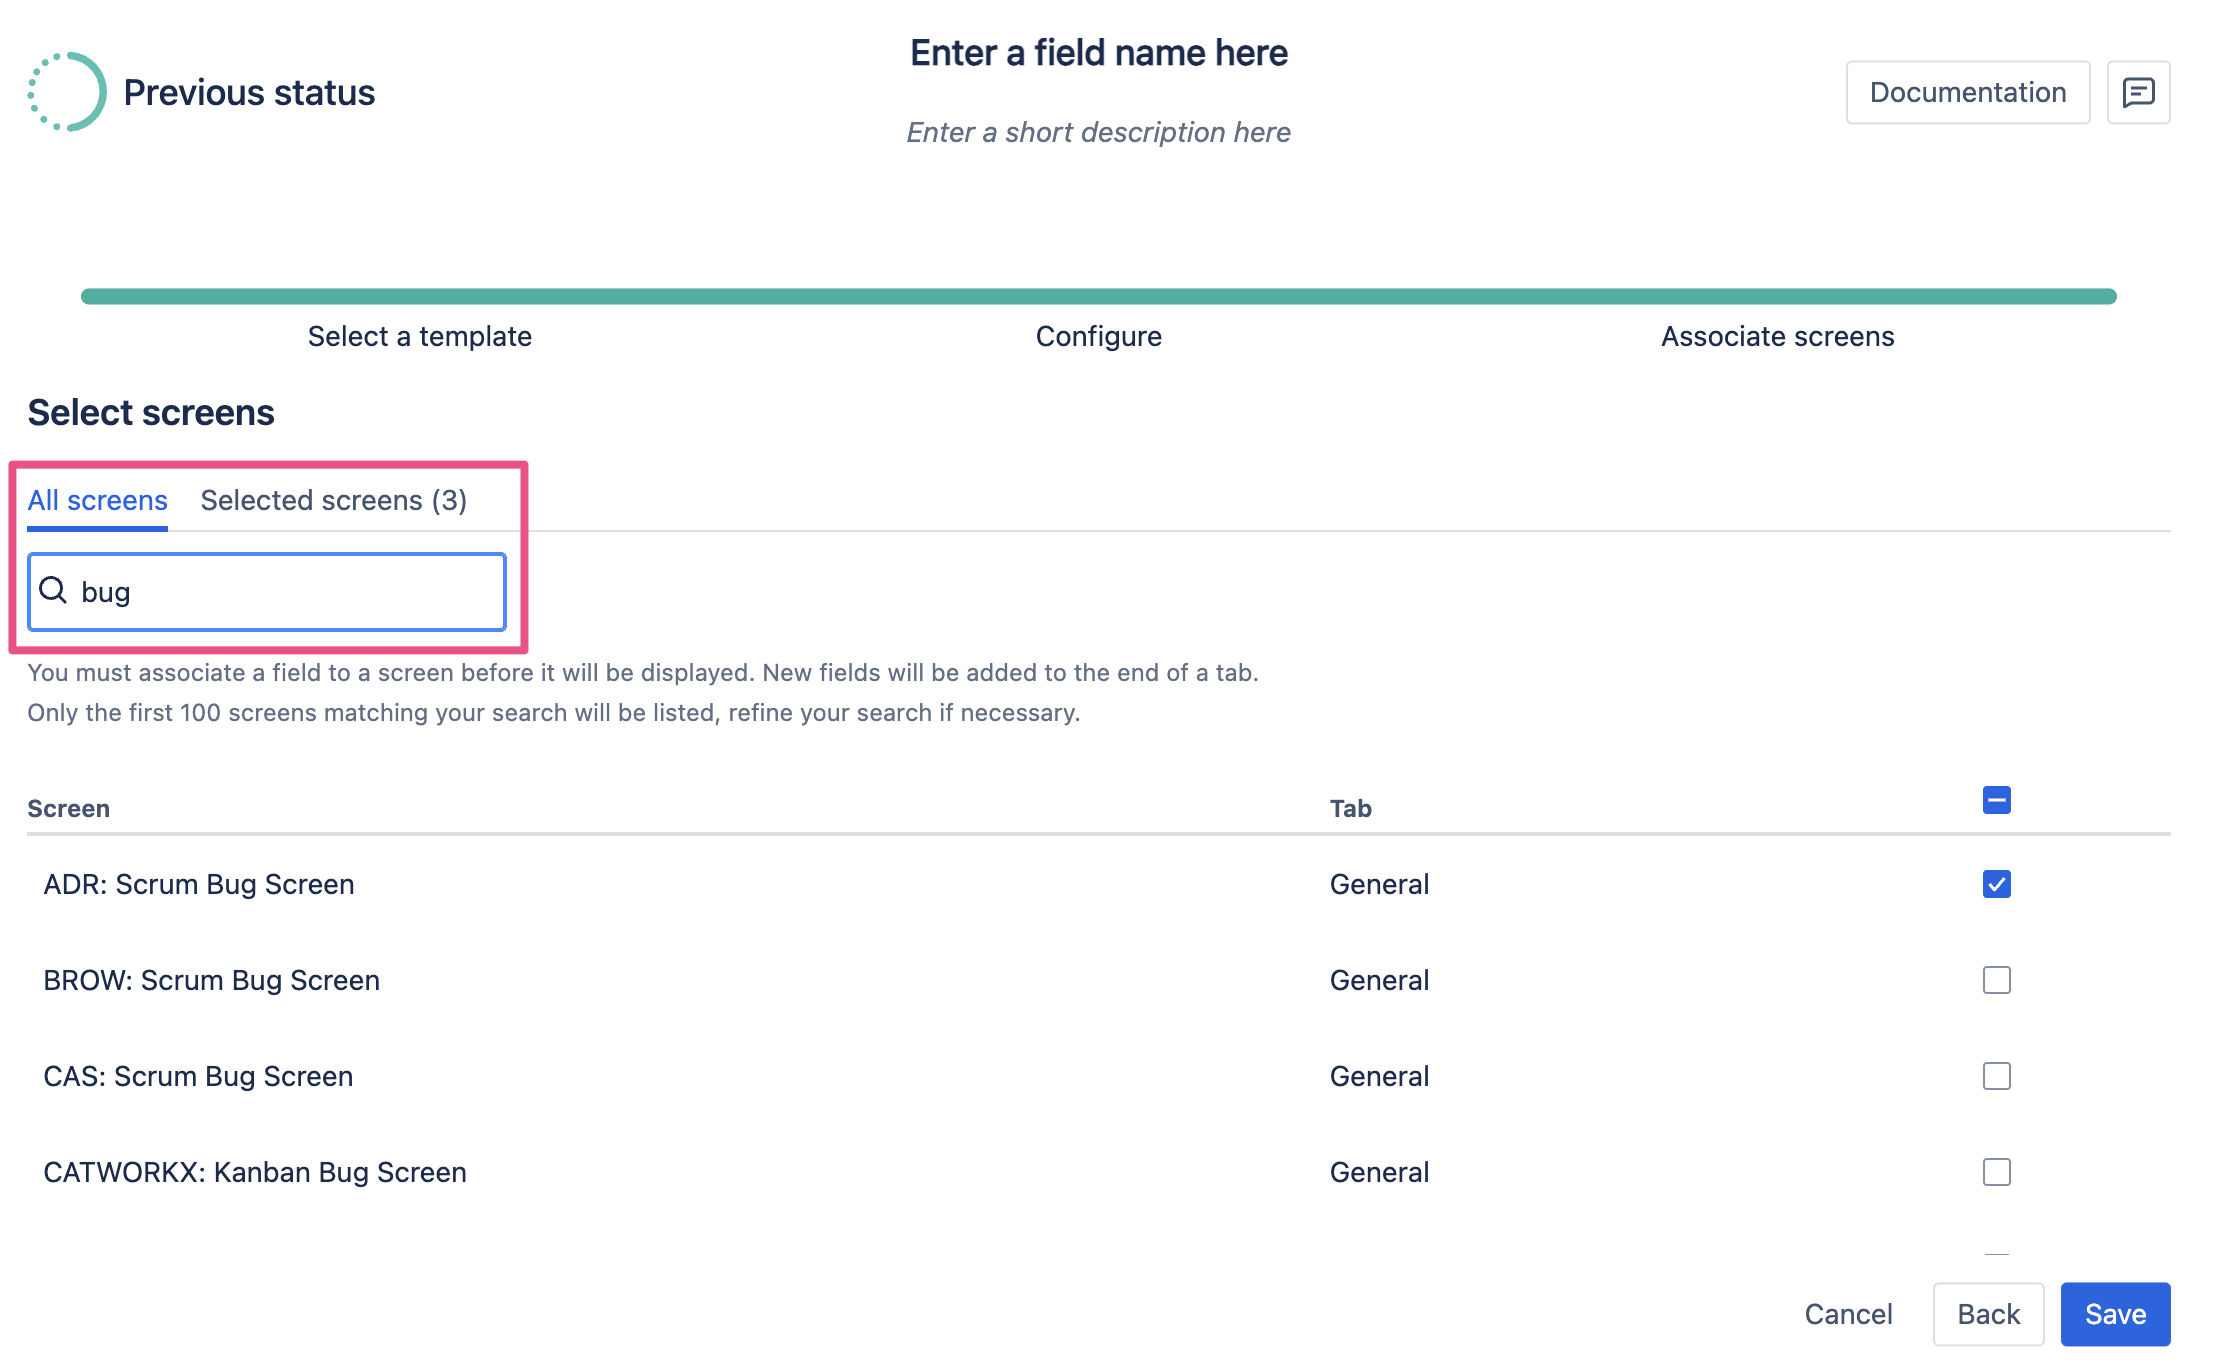Click the search magnifier icon
2216x1370 pixels.
point(53,591)
